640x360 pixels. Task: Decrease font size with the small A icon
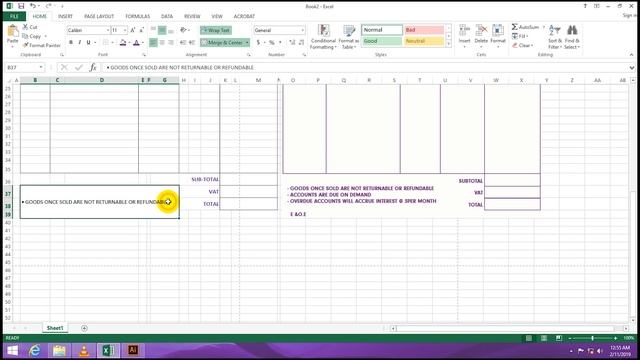[141, 30]
